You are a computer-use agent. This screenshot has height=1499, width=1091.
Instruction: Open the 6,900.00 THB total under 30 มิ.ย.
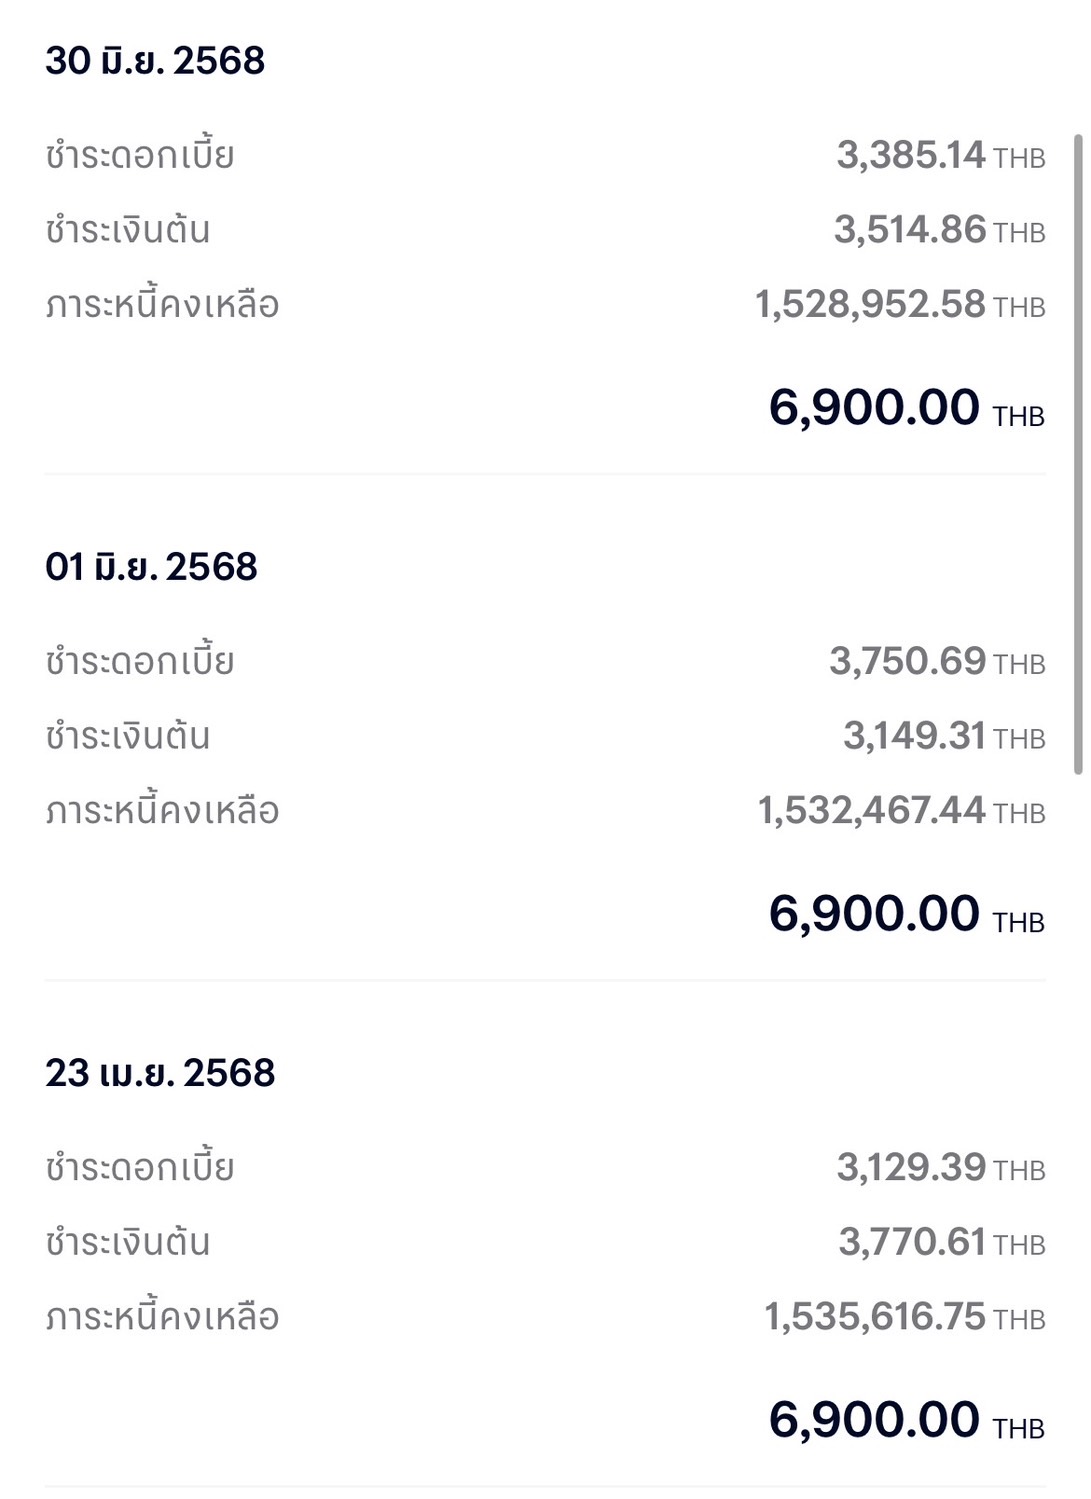[x=906, y=408]
